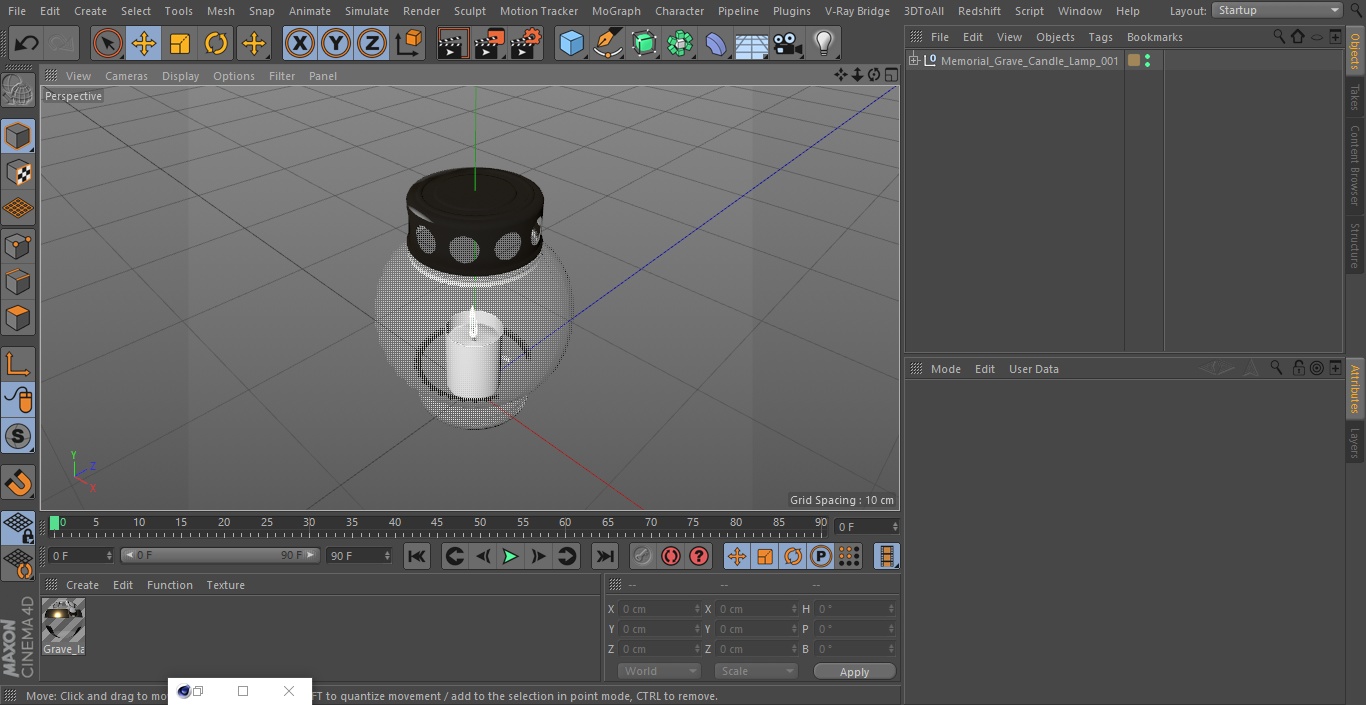Switch to Edges mode
This screenshot has width=1366, height=705.
click(x=18, y=281)
